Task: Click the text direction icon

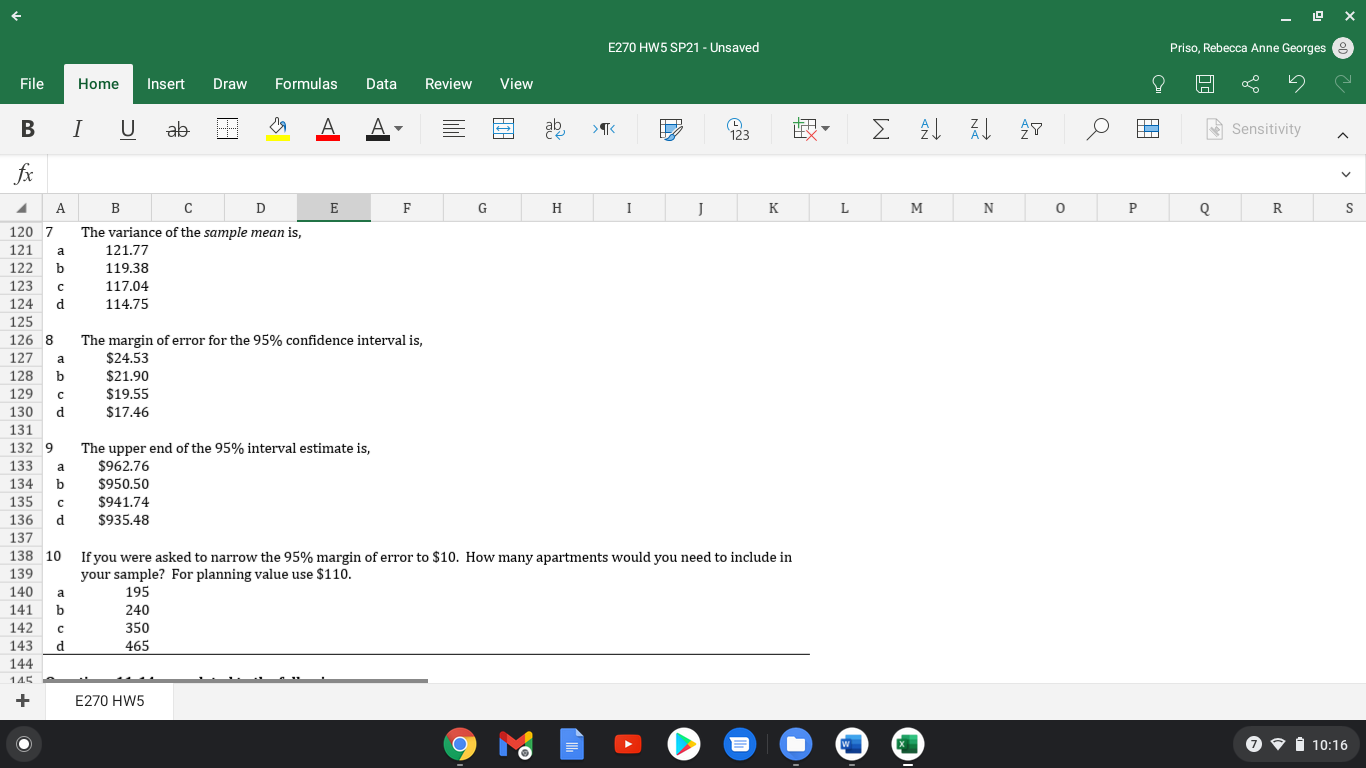Action: [603, 129]
